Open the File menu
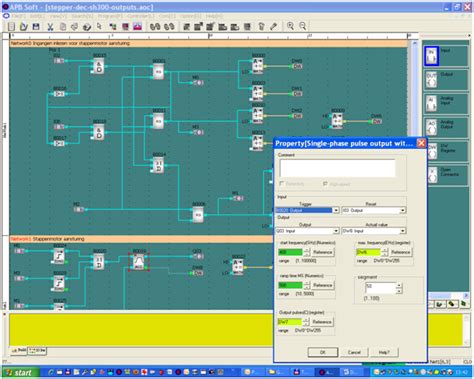 [18, 16]
